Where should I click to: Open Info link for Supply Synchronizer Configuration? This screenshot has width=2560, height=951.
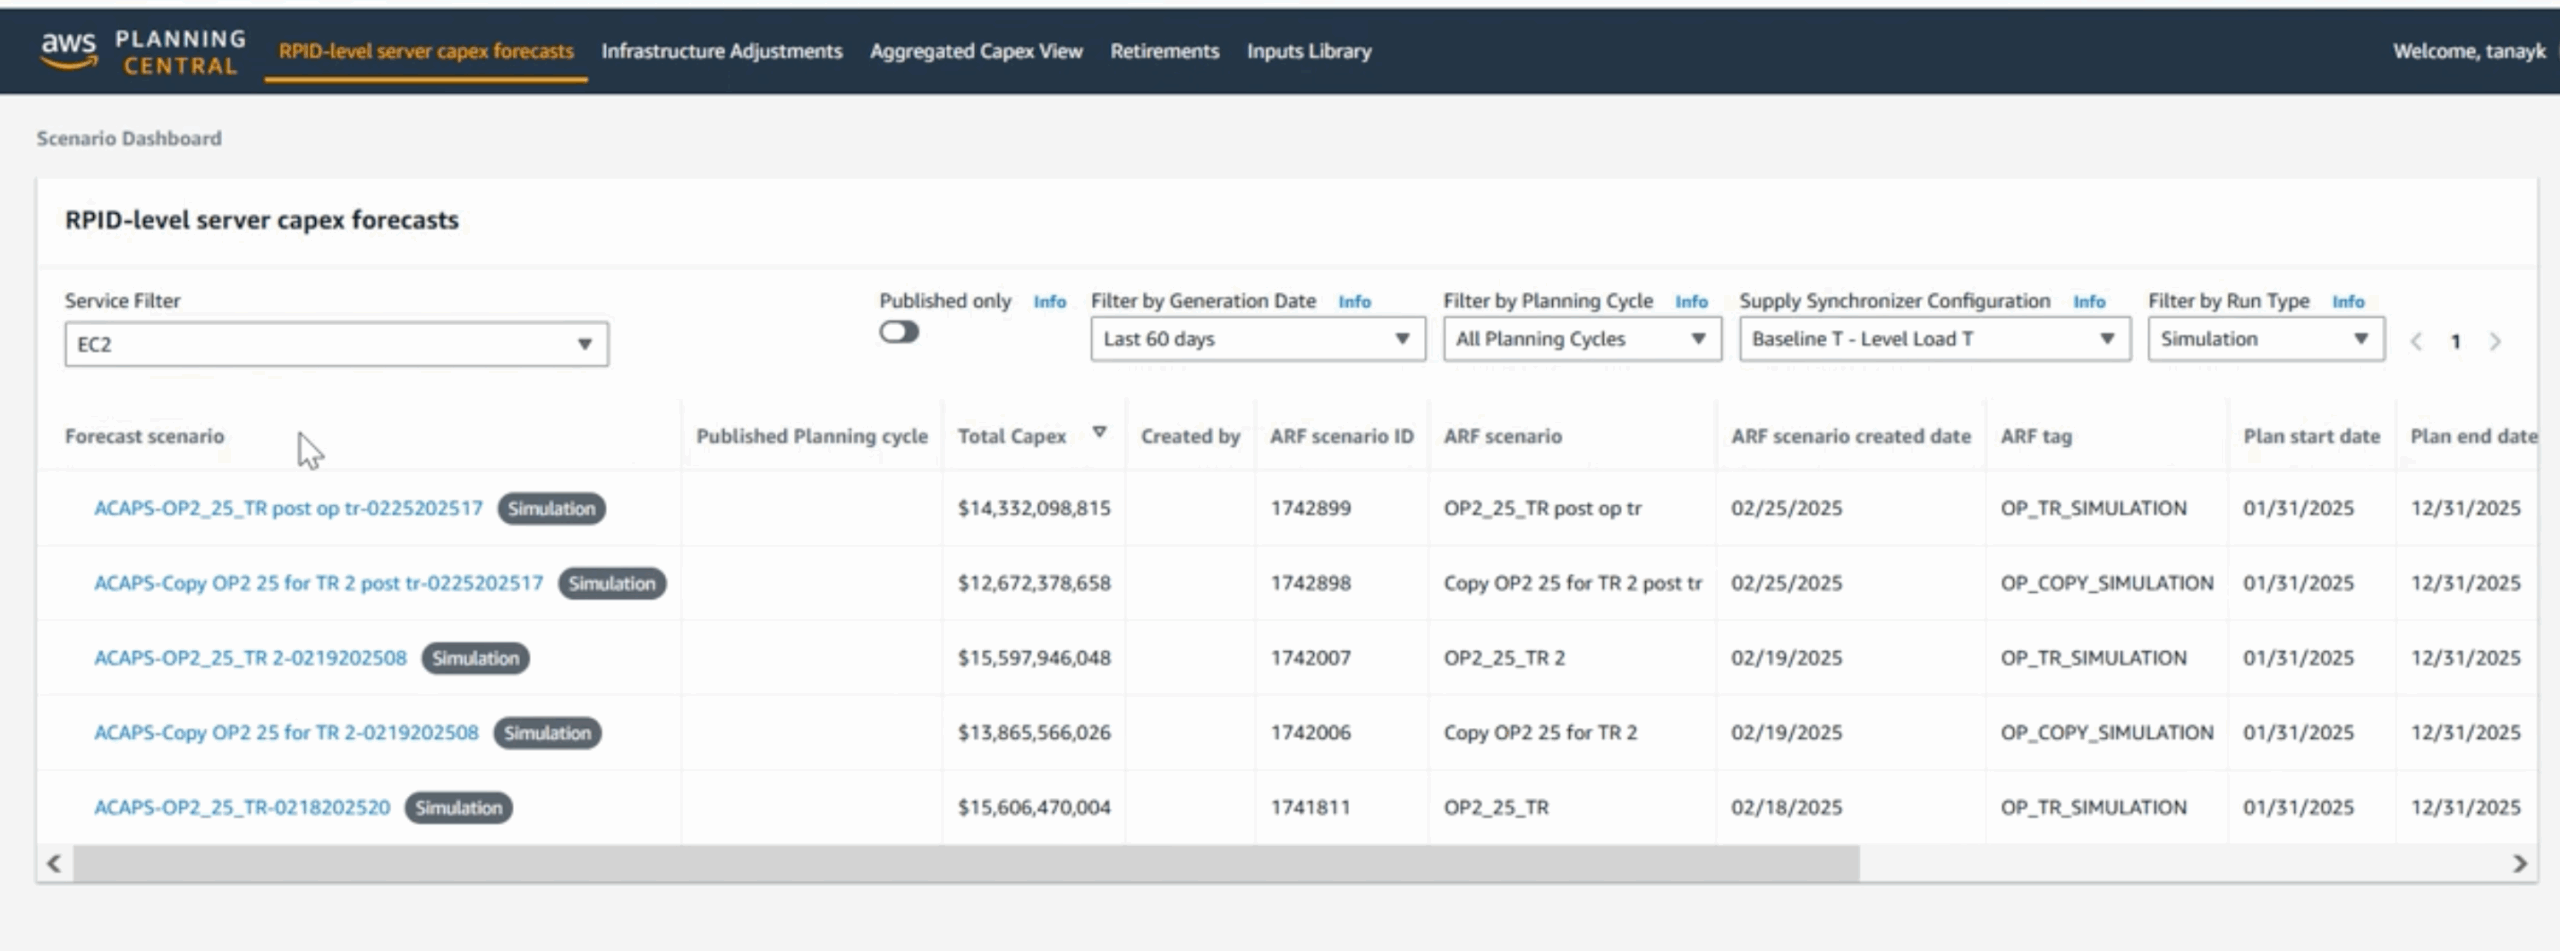point(2089,301)
